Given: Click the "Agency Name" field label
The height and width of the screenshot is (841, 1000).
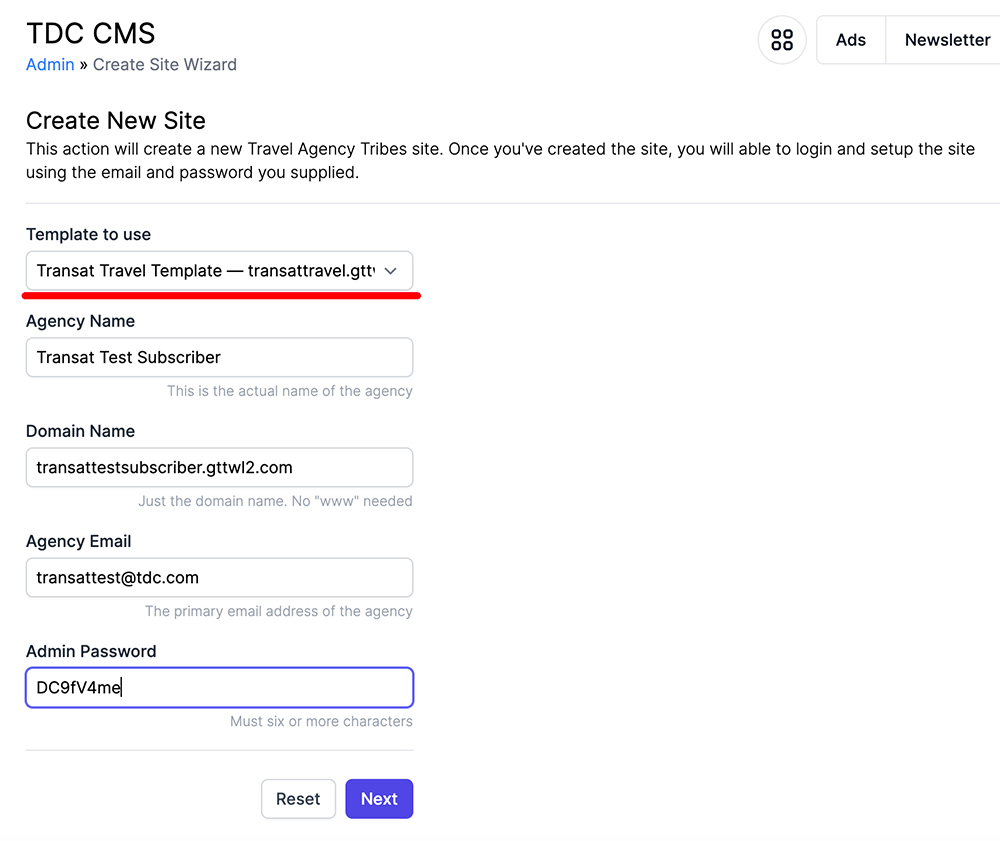Looking at the screenshot, I should coord(80,321).
